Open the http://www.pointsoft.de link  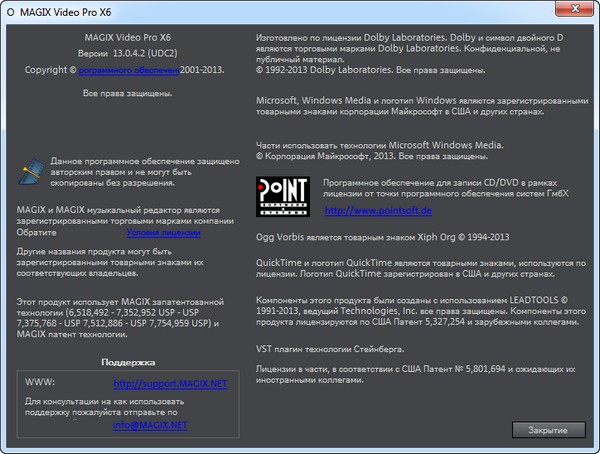pyautogui.click(x=378, y=211)
